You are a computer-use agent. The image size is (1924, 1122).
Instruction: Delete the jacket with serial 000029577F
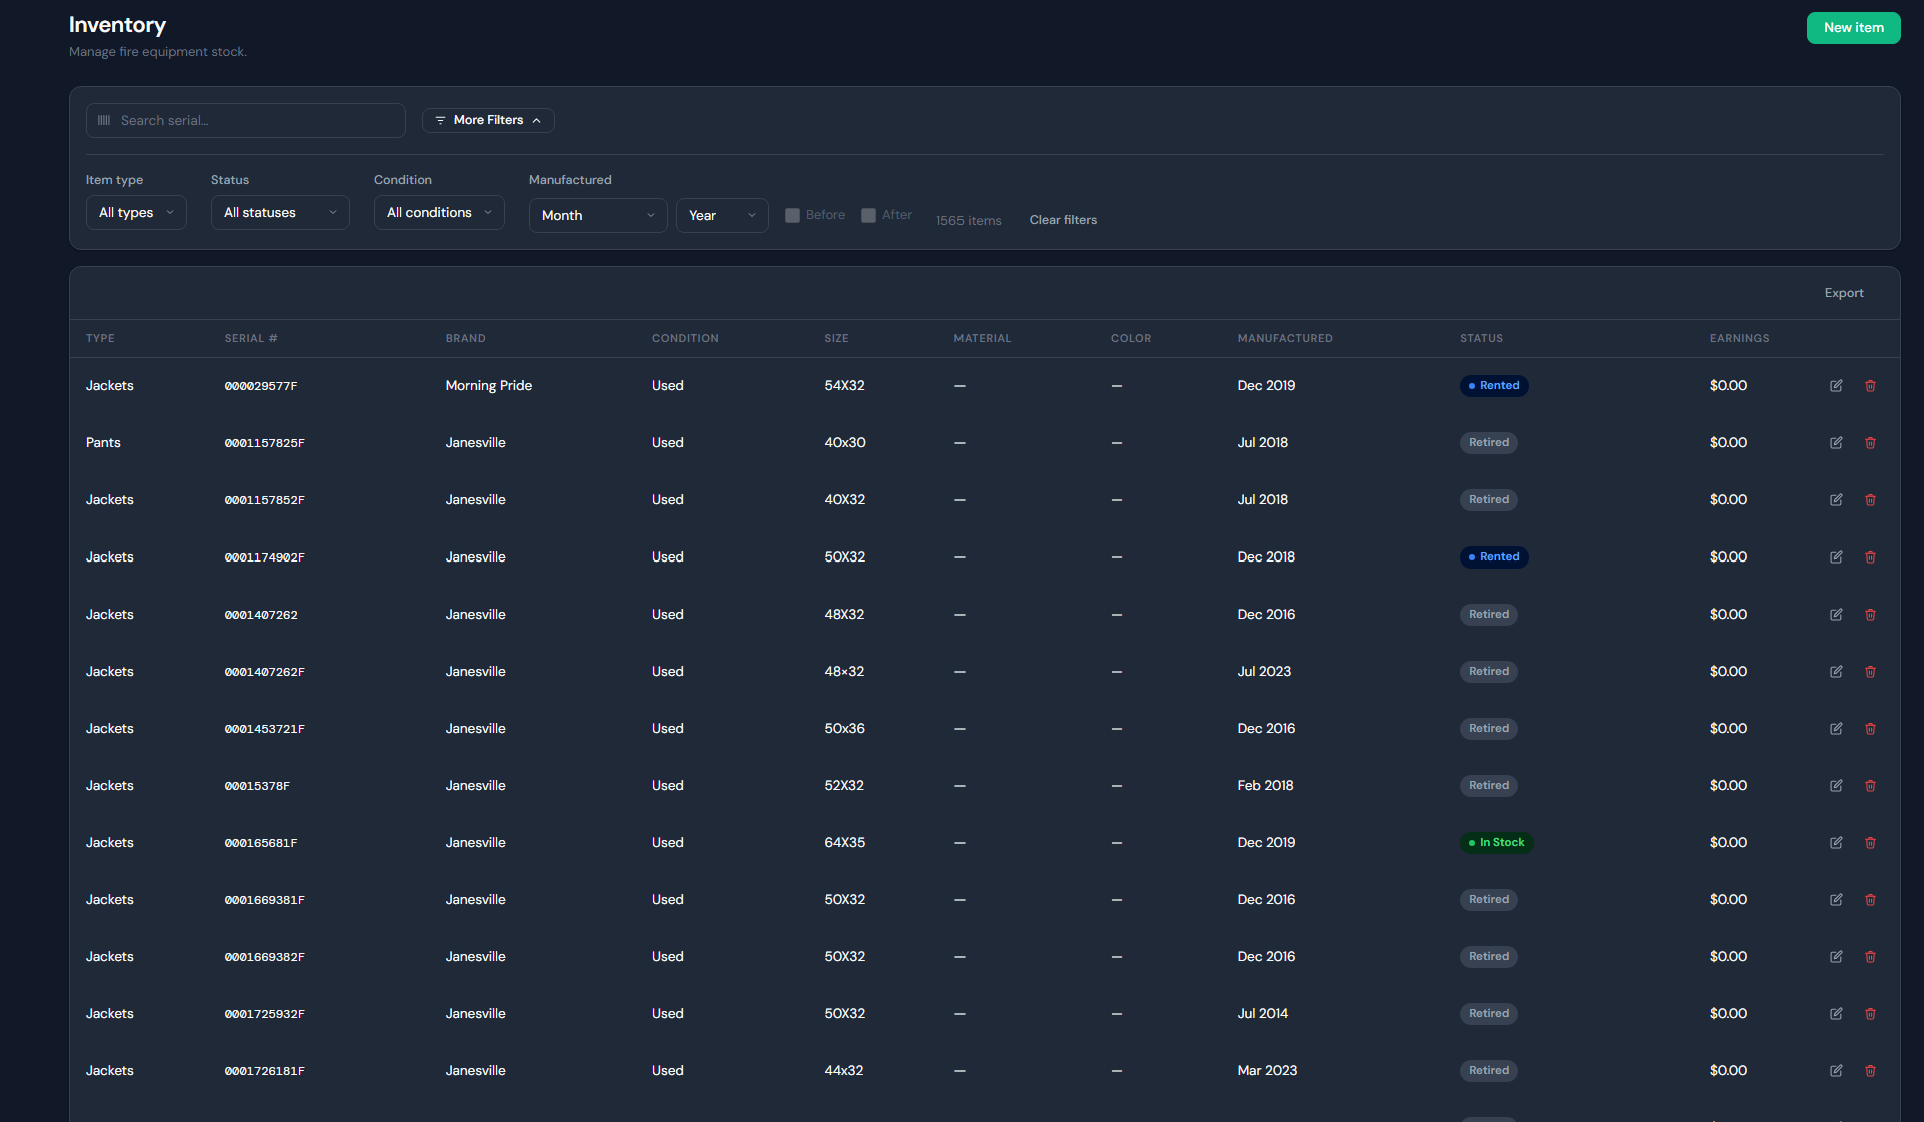(x=1870, y=386)
